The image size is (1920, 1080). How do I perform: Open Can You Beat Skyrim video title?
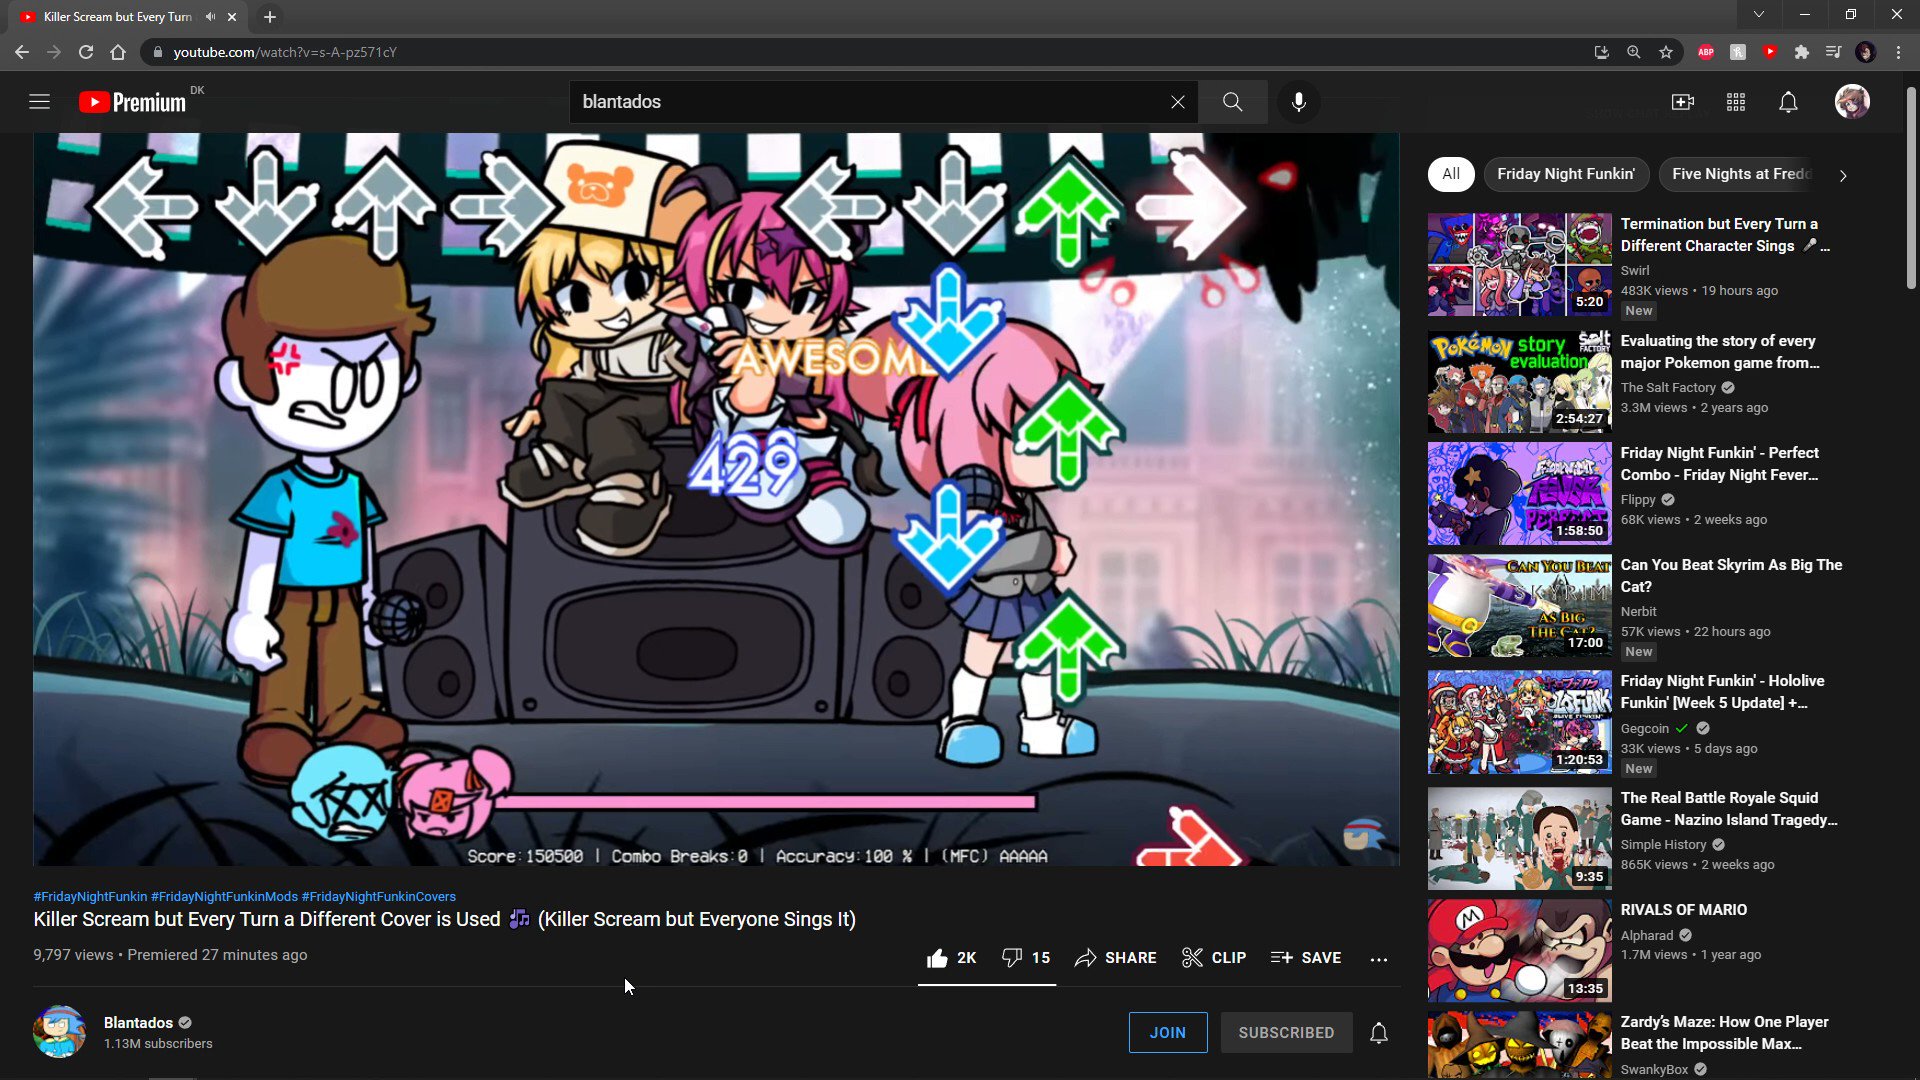[1731, 576]
